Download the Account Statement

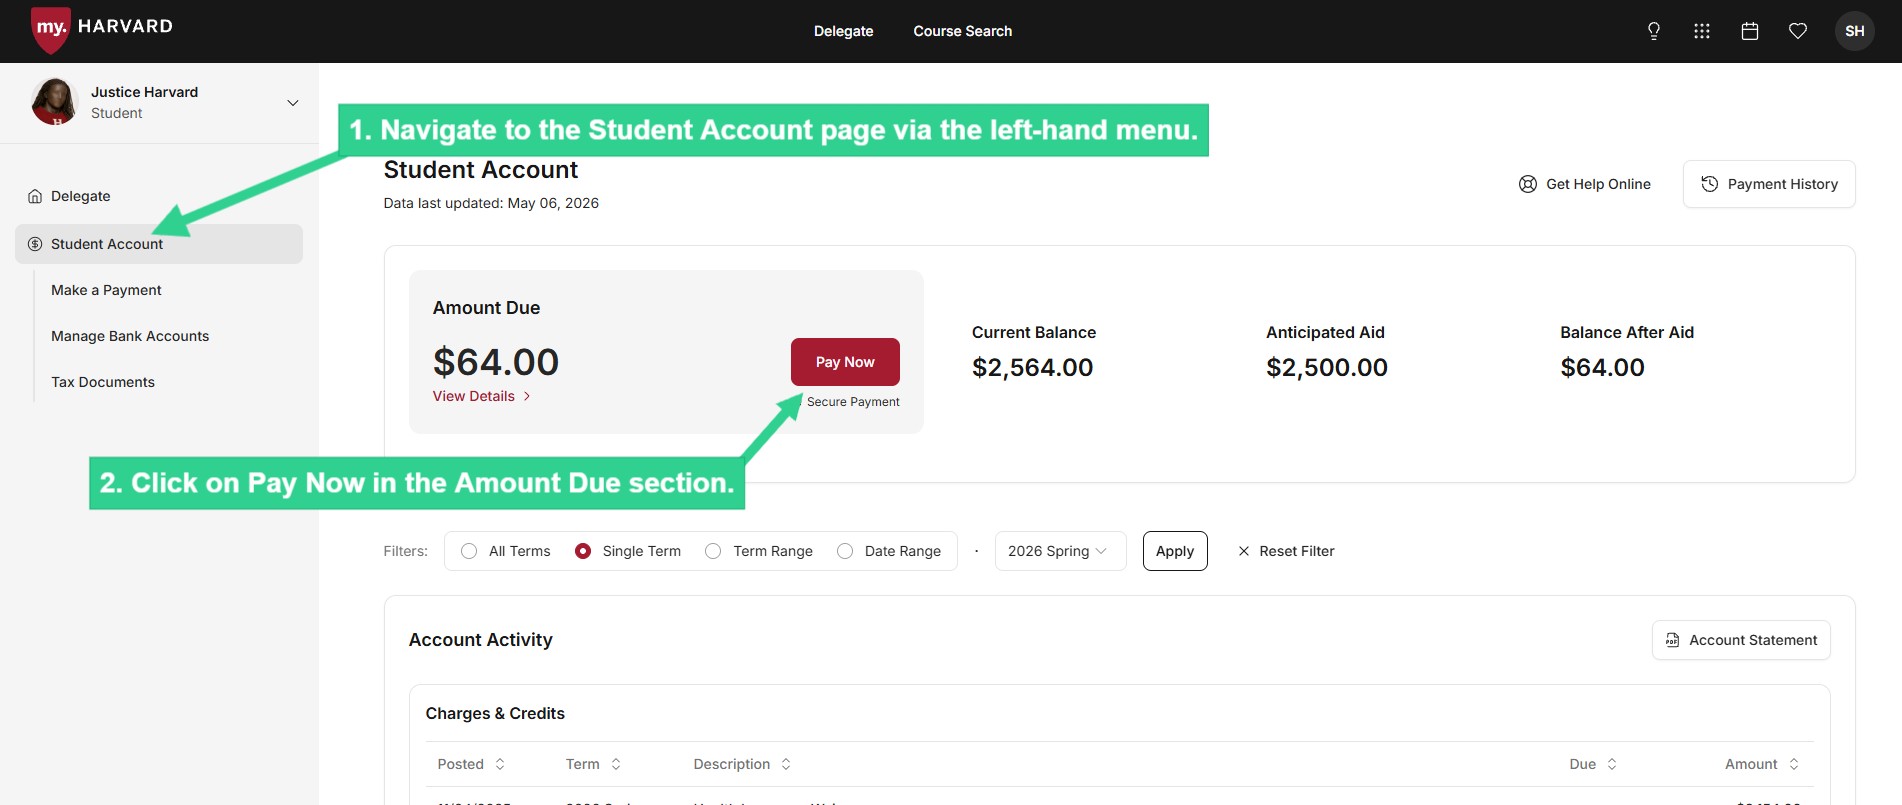[1741, 640]
